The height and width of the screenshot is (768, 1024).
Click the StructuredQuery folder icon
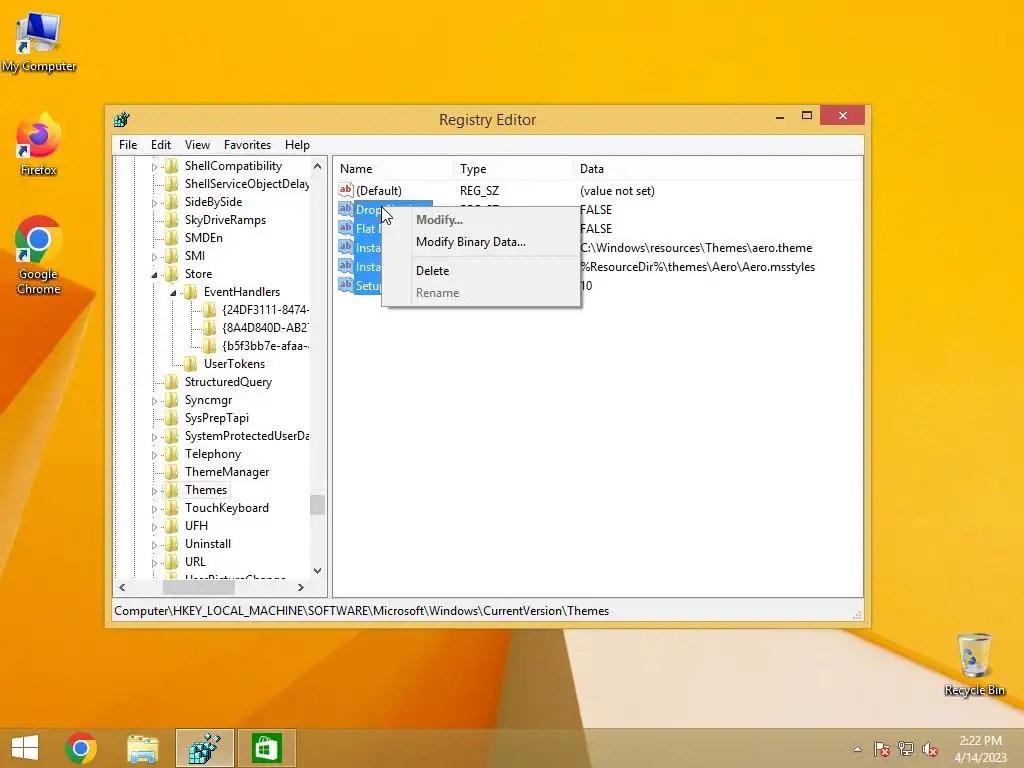[172, 382]
